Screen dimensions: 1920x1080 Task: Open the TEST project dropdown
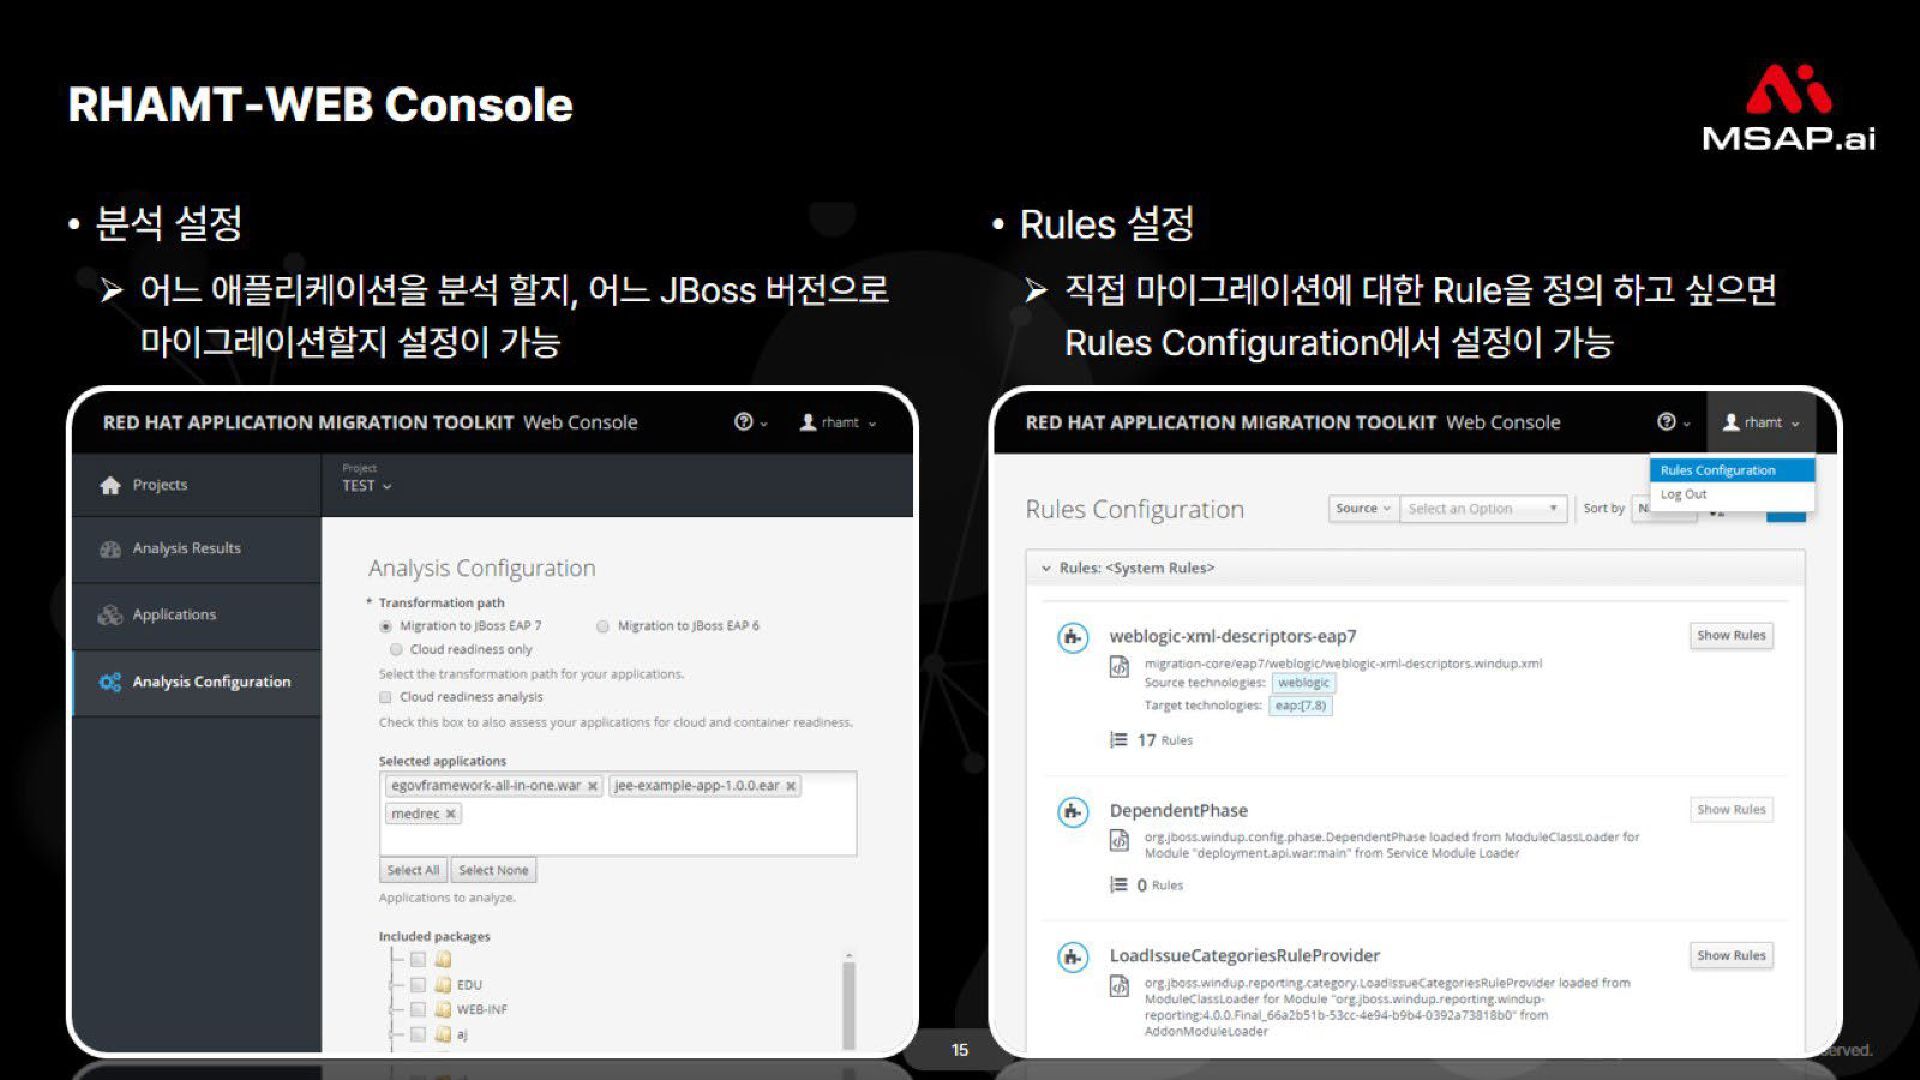pos(367,486)
